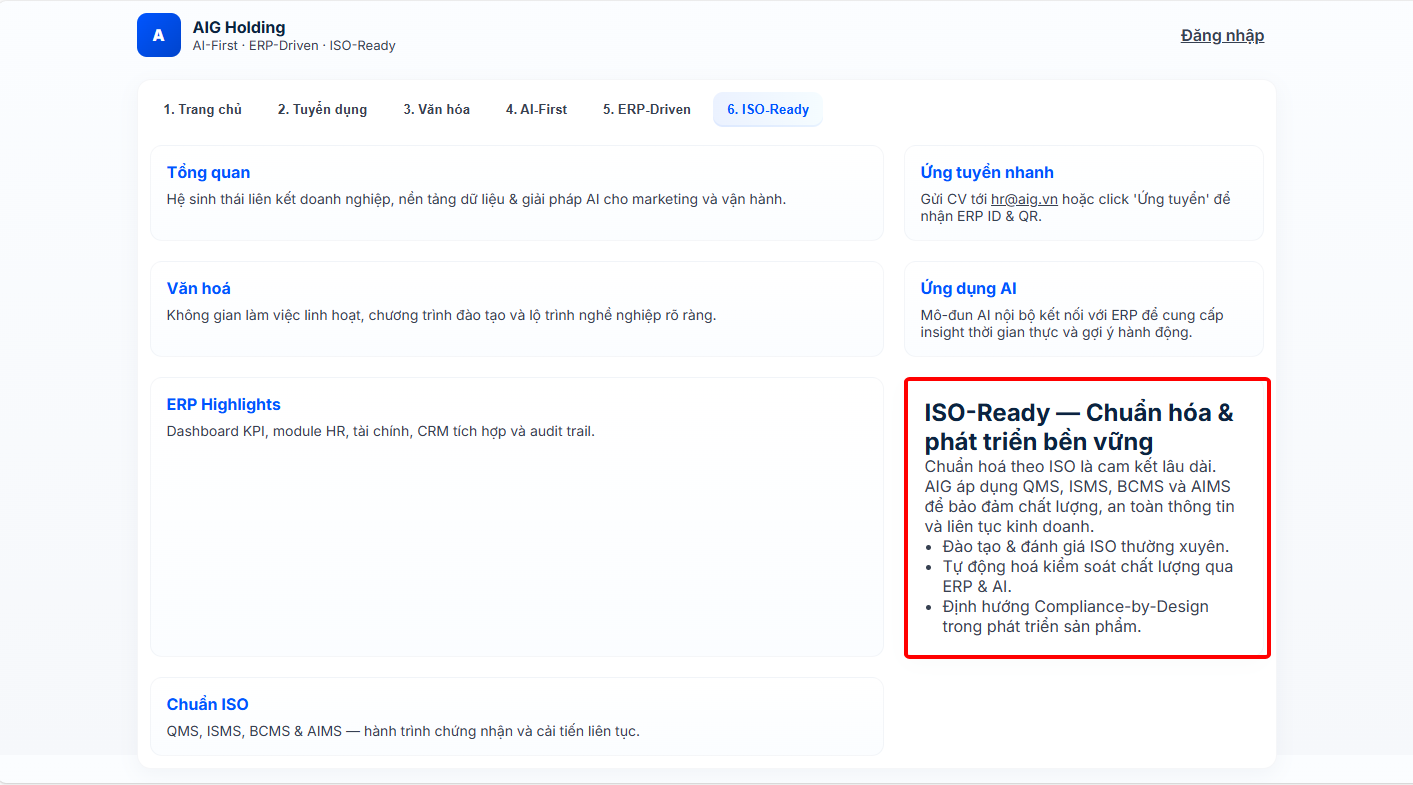Switch to the 1. Trang chủ tab
Viewport: 1413px width, 785px height.
click(x=203, y=109)
